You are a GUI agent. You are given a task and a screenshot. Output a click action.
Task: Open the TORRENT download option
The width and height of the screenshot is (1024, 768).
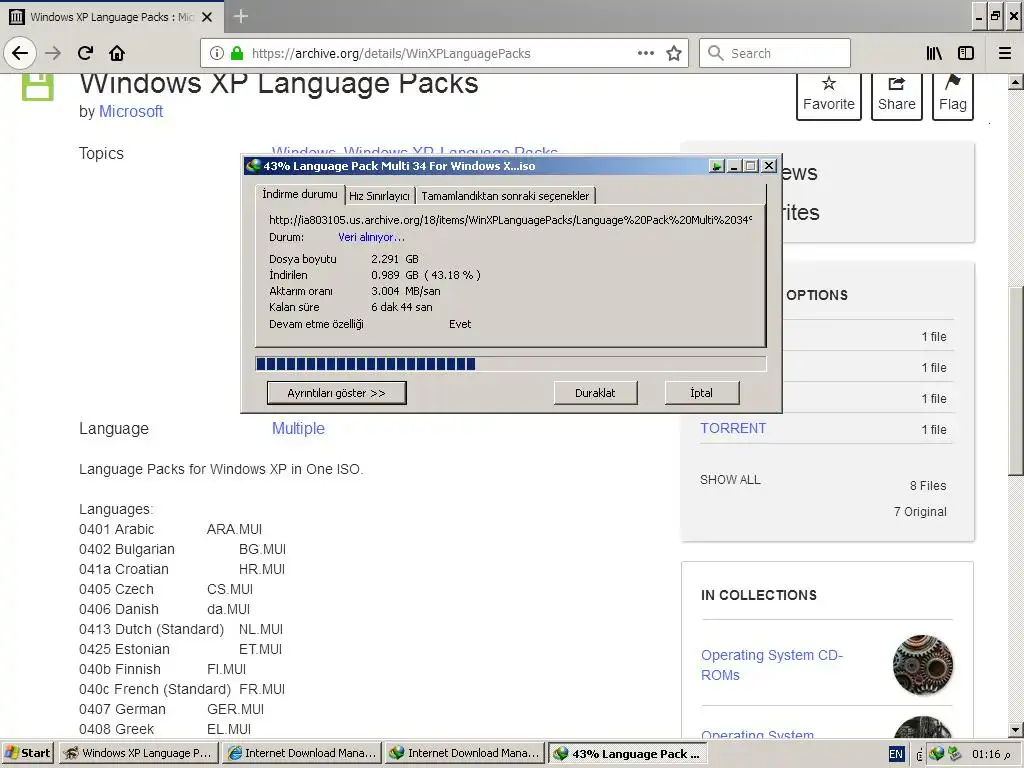pyautogui.click(x=733, y=428)
